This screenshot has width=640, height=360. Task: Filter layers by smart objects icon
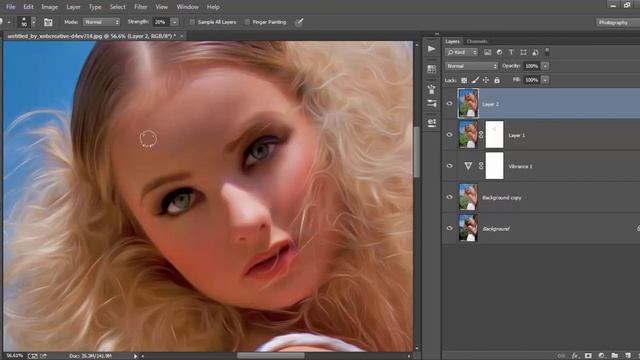point(536,52)
